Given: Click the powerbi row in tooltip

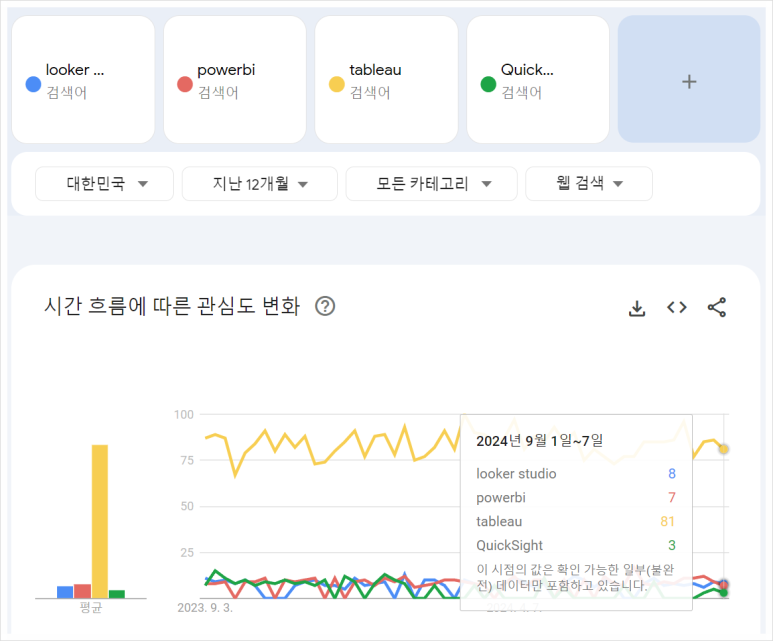Looking at the screenshot, I should click(576, 497).
